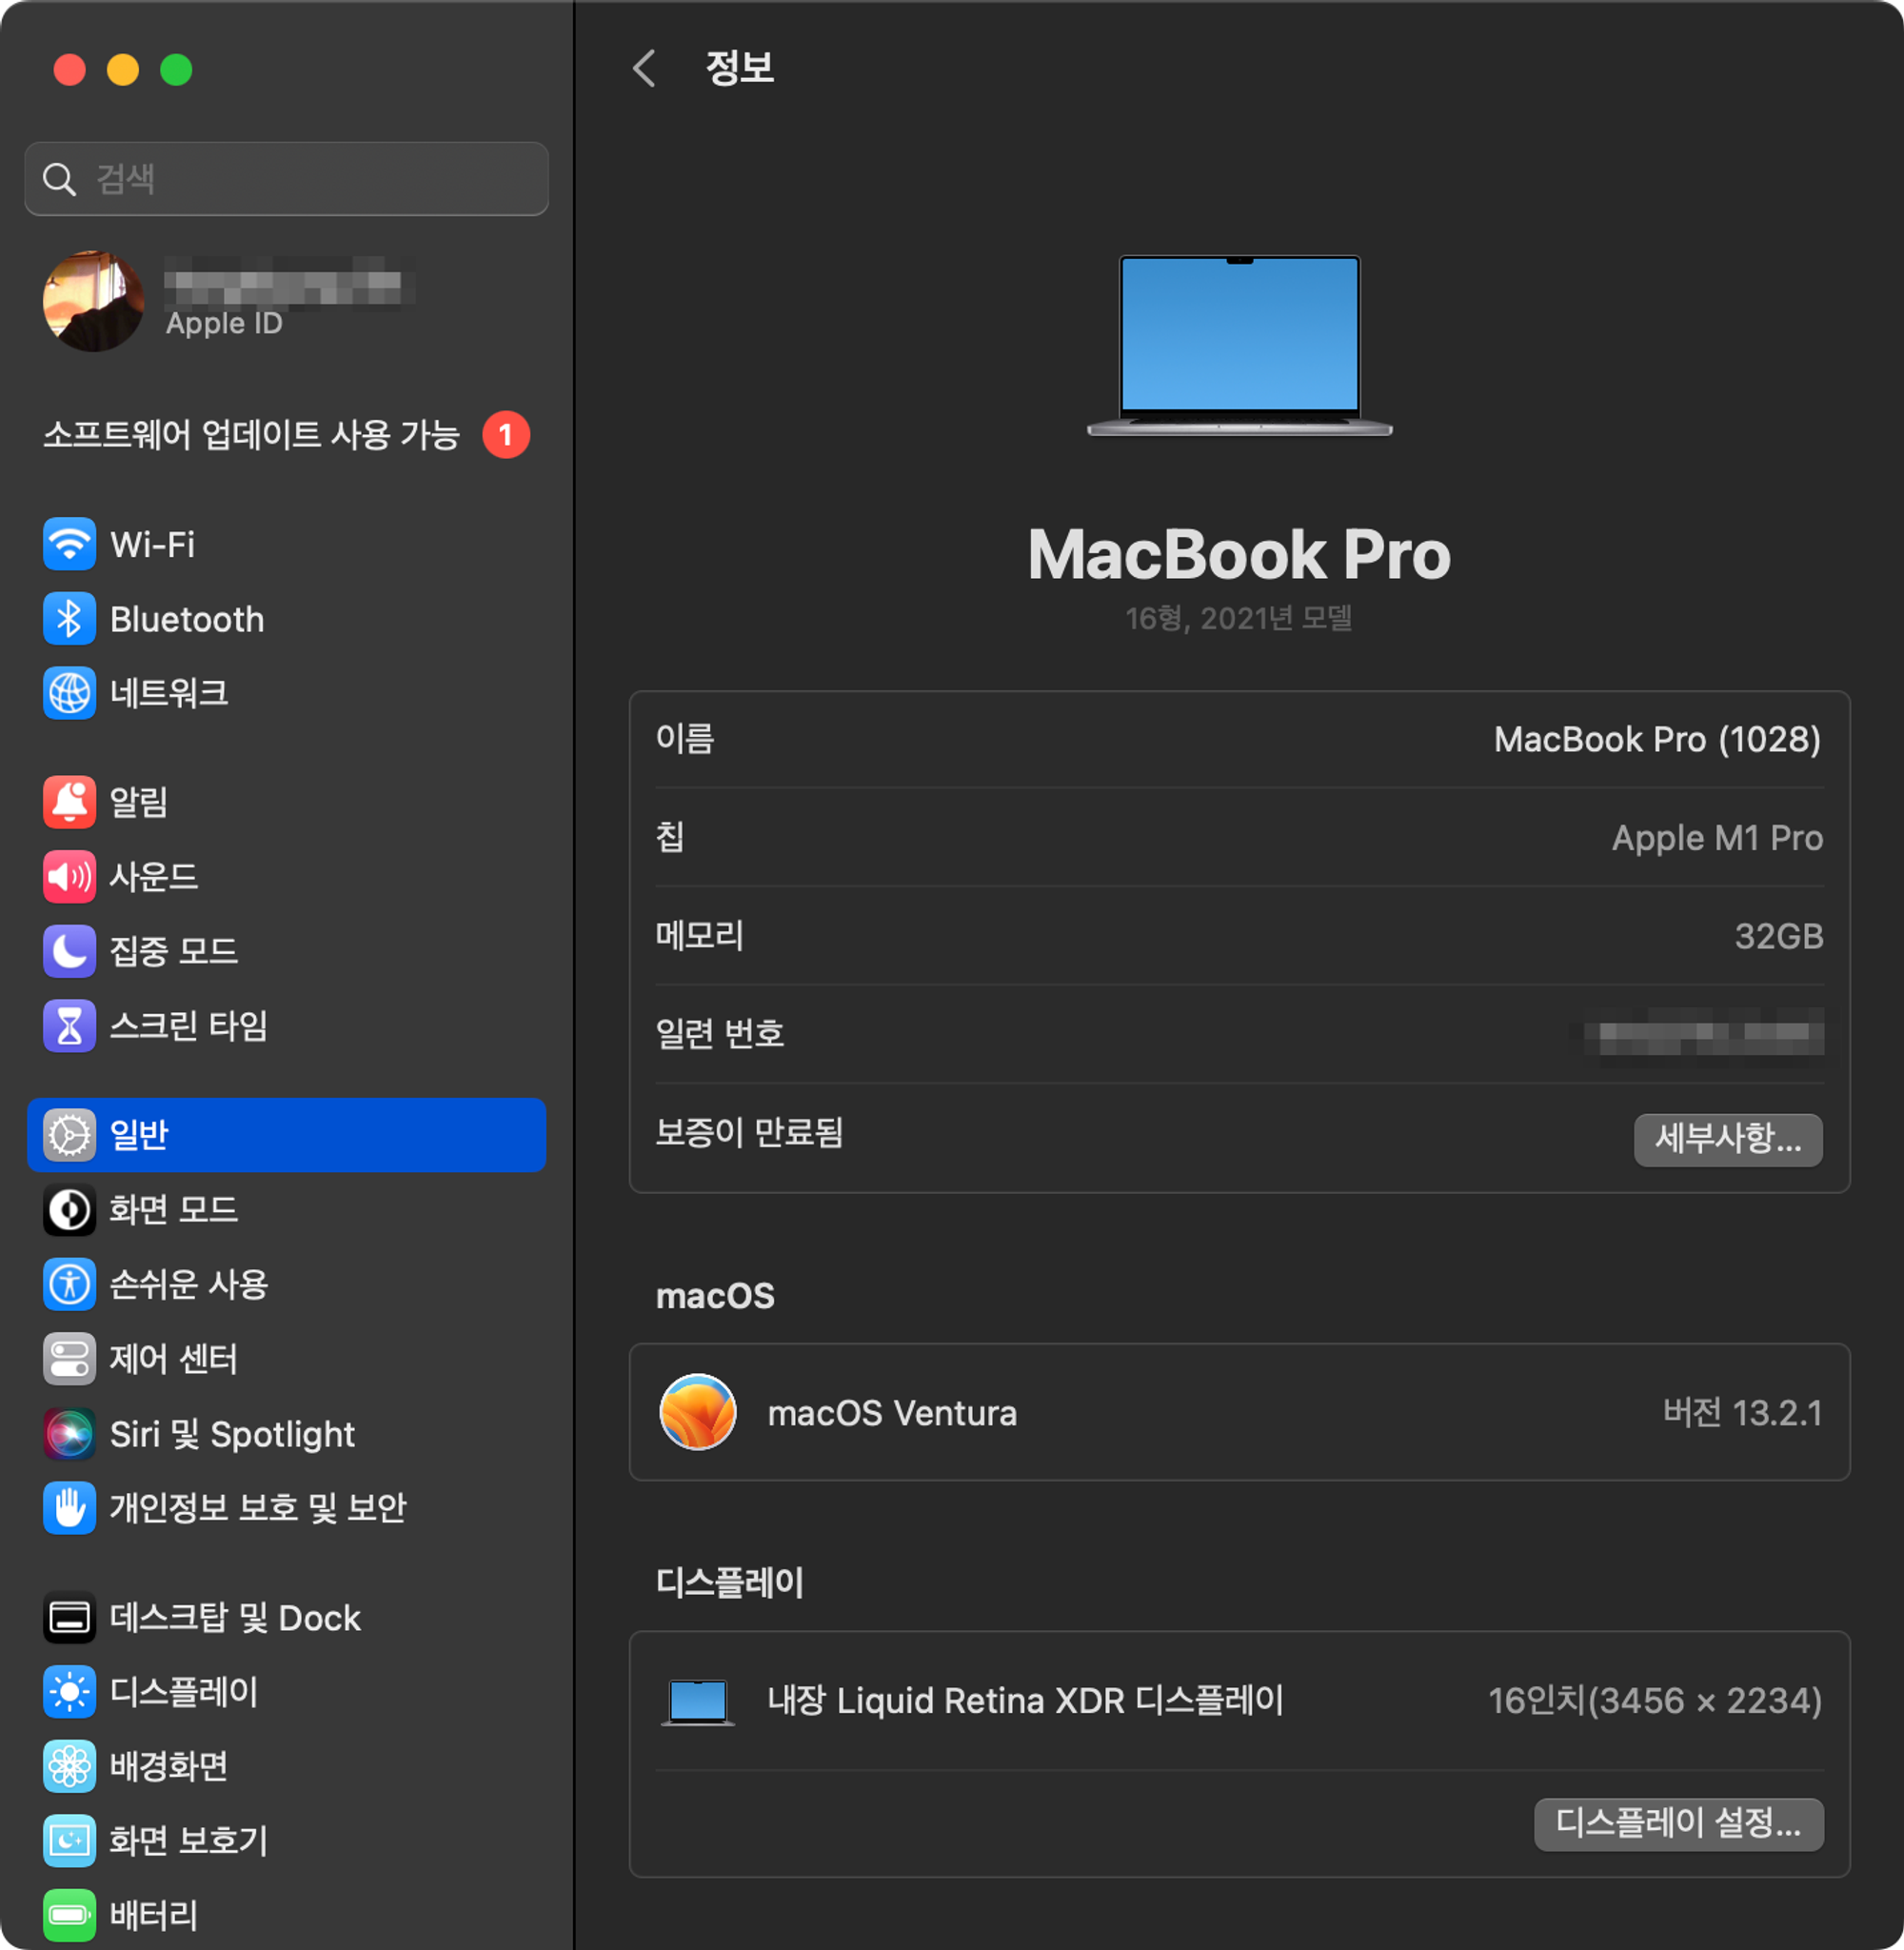The width and height of the screenshot is (1904, 1950).
Task: Select 데스크탑 및 Dock sidebar item
Action: click(x=234, y=1618)
